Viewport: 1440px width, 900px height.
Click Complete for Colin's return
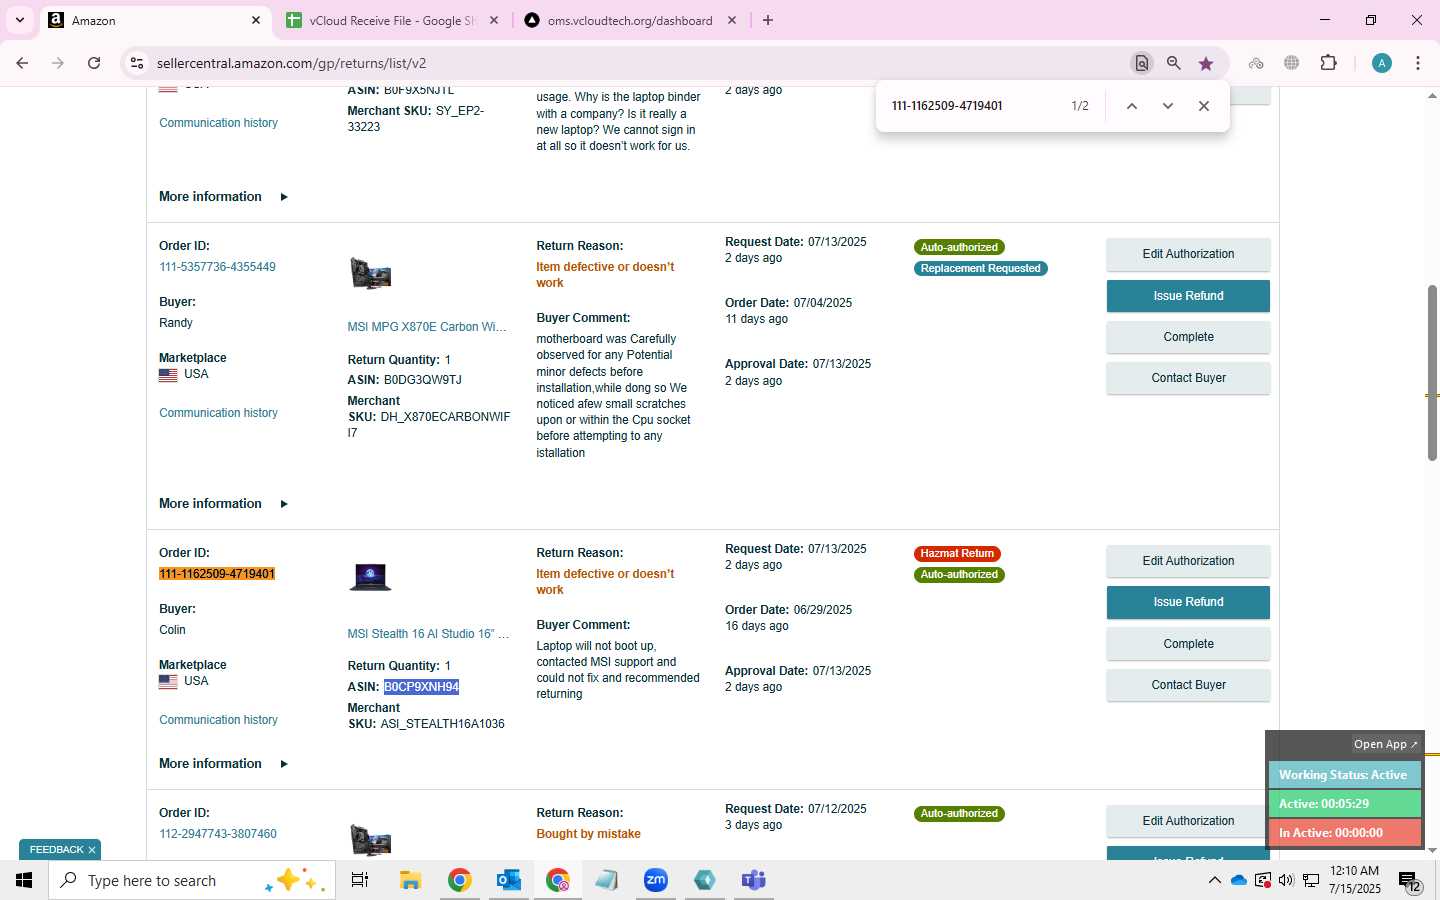[1188, 644]
